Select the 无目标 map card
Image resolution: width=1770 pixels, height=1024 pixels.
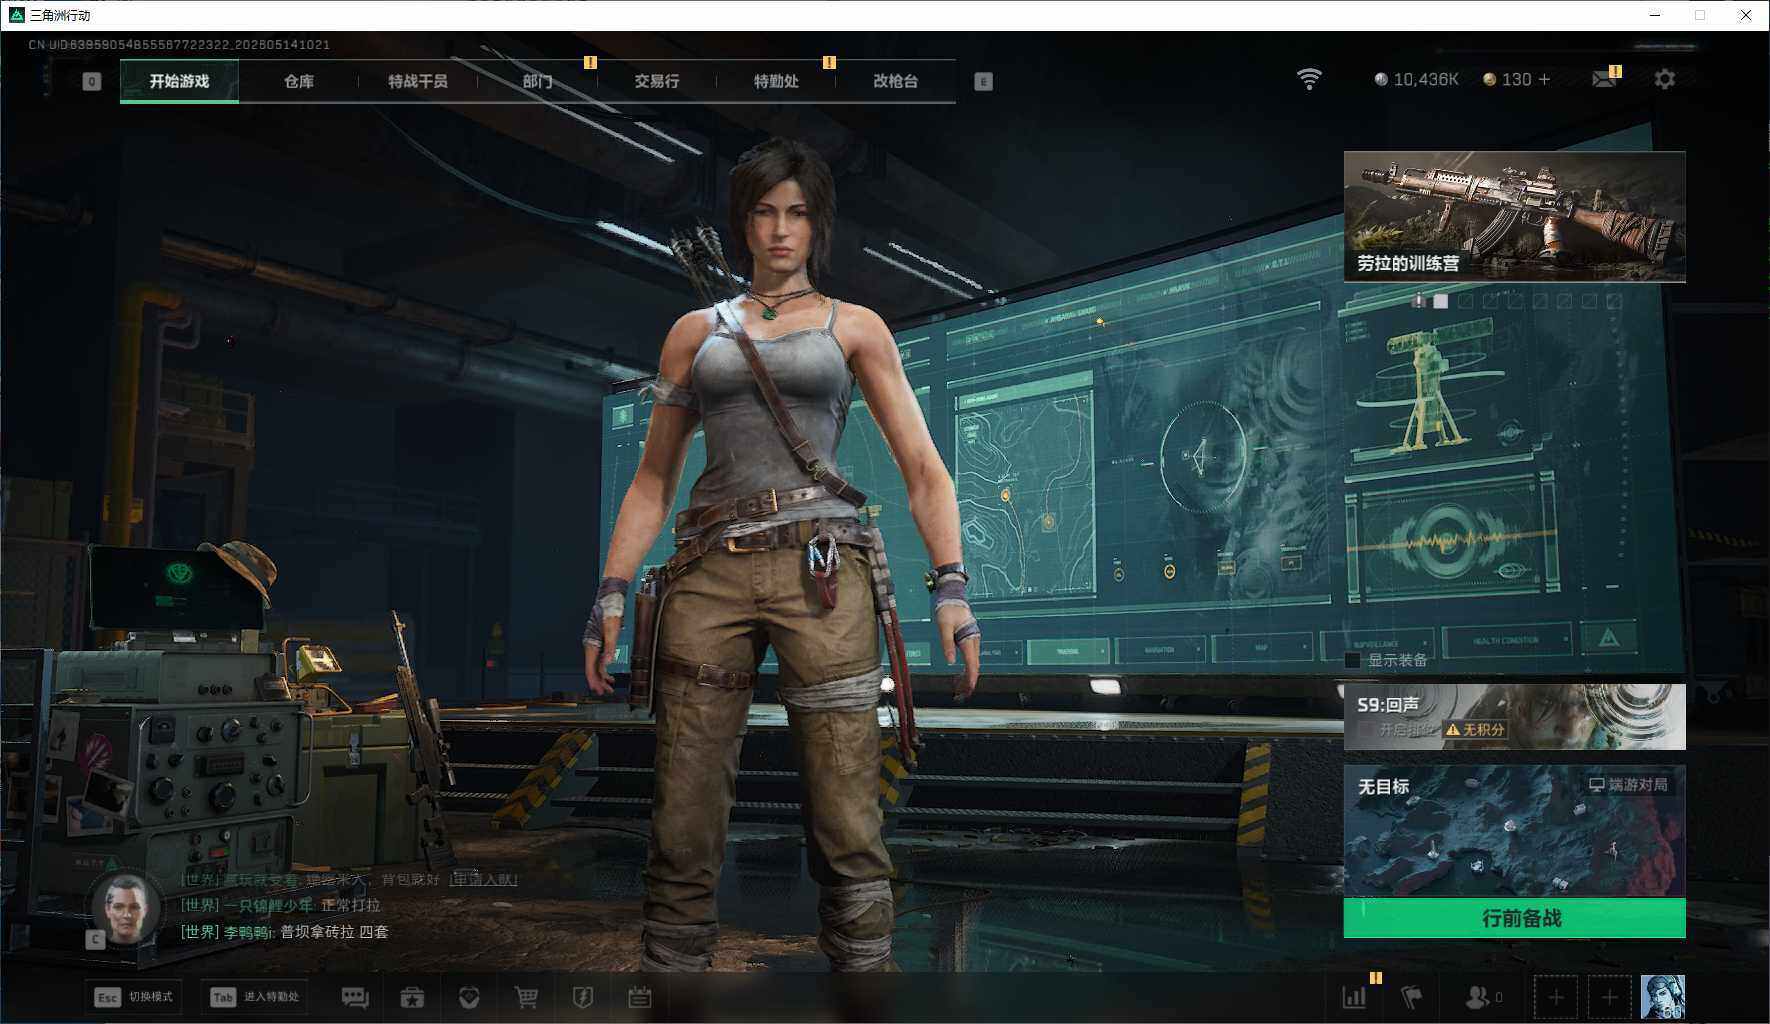point(1514,831)
